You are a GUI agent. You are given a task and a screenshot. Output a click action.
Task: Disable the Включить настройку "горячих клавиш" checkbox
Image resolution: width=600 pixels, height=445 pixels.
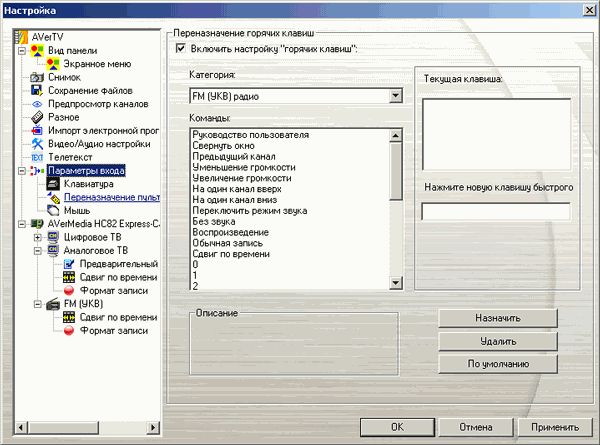point(180,48)
